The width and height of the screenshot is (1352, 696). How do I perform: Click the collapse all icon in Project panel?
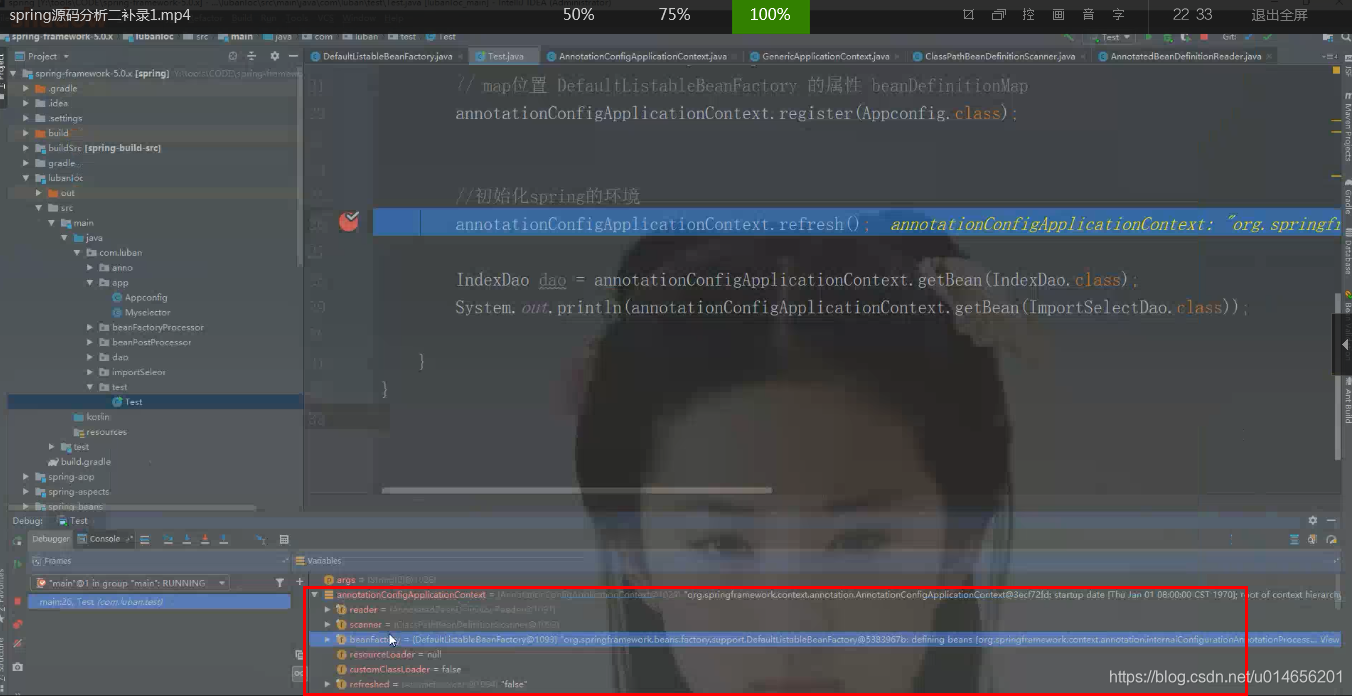click(x=254, y=56)
